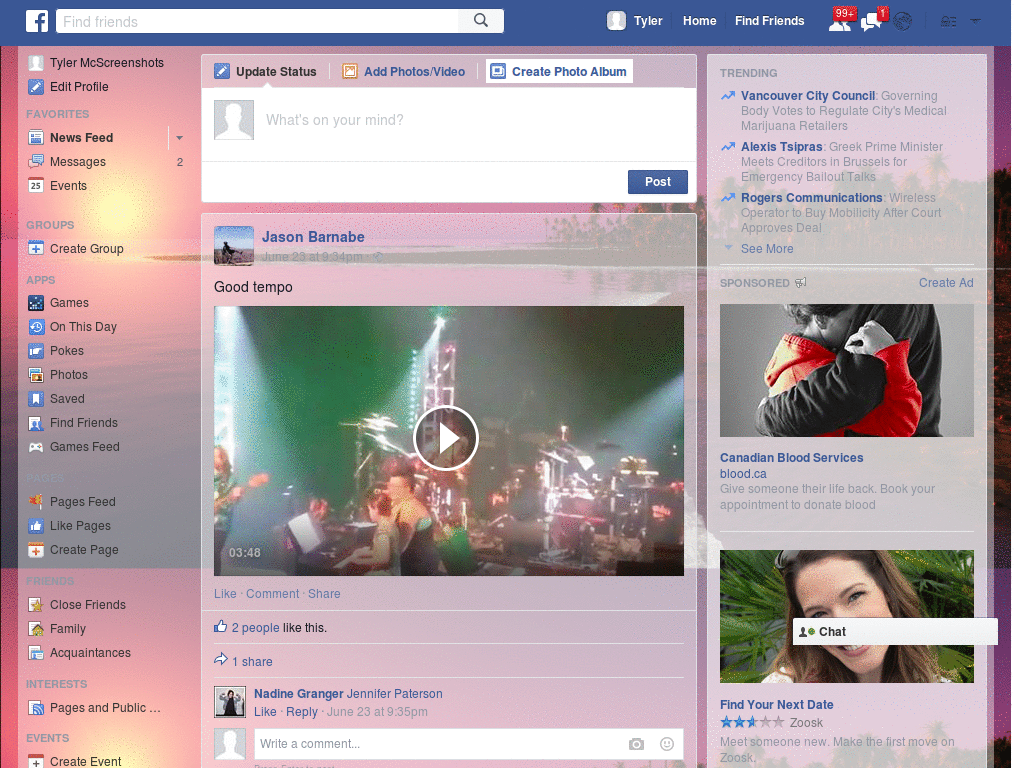1024x768 pixels.
Task: Click the What's on your mind field
Action: (470, 121)
